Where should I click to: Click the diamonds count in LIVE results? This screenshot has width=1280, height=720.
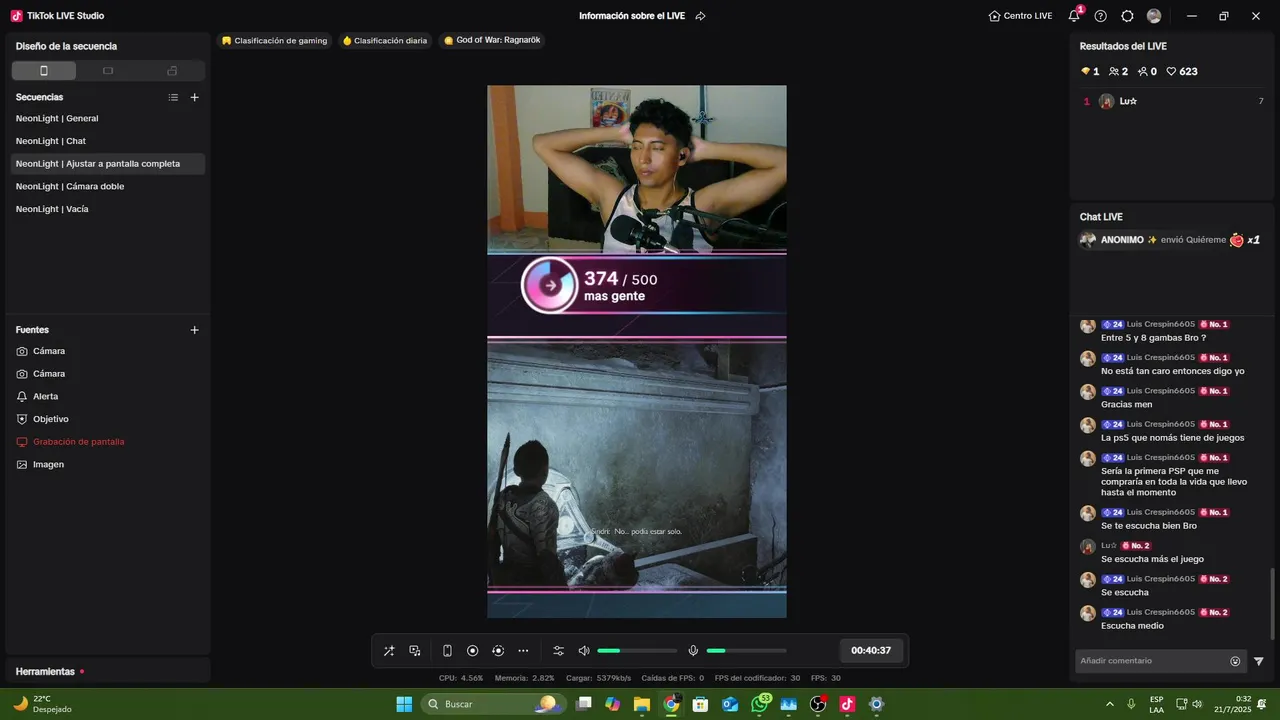[1090, 72]
